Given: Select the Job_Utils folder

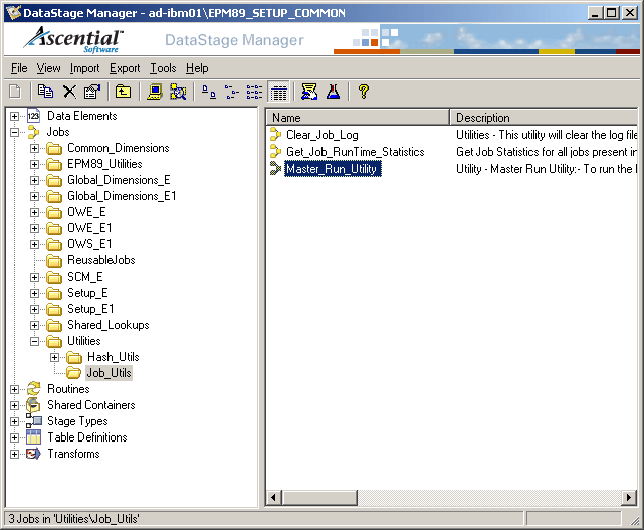Looking at the screenshot, I should coord(109,373).
